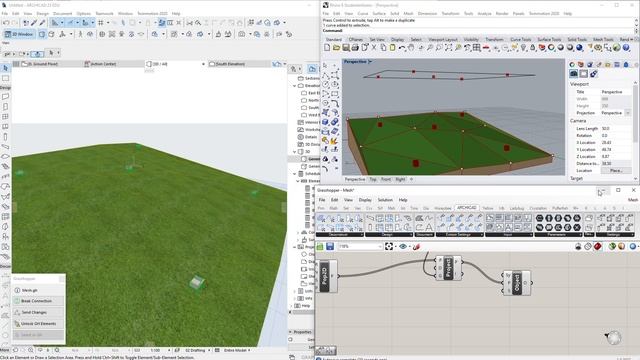Click Cut icon in Rhino toolbar
This screenshot has height=360, width=640.
coord(374,48)
